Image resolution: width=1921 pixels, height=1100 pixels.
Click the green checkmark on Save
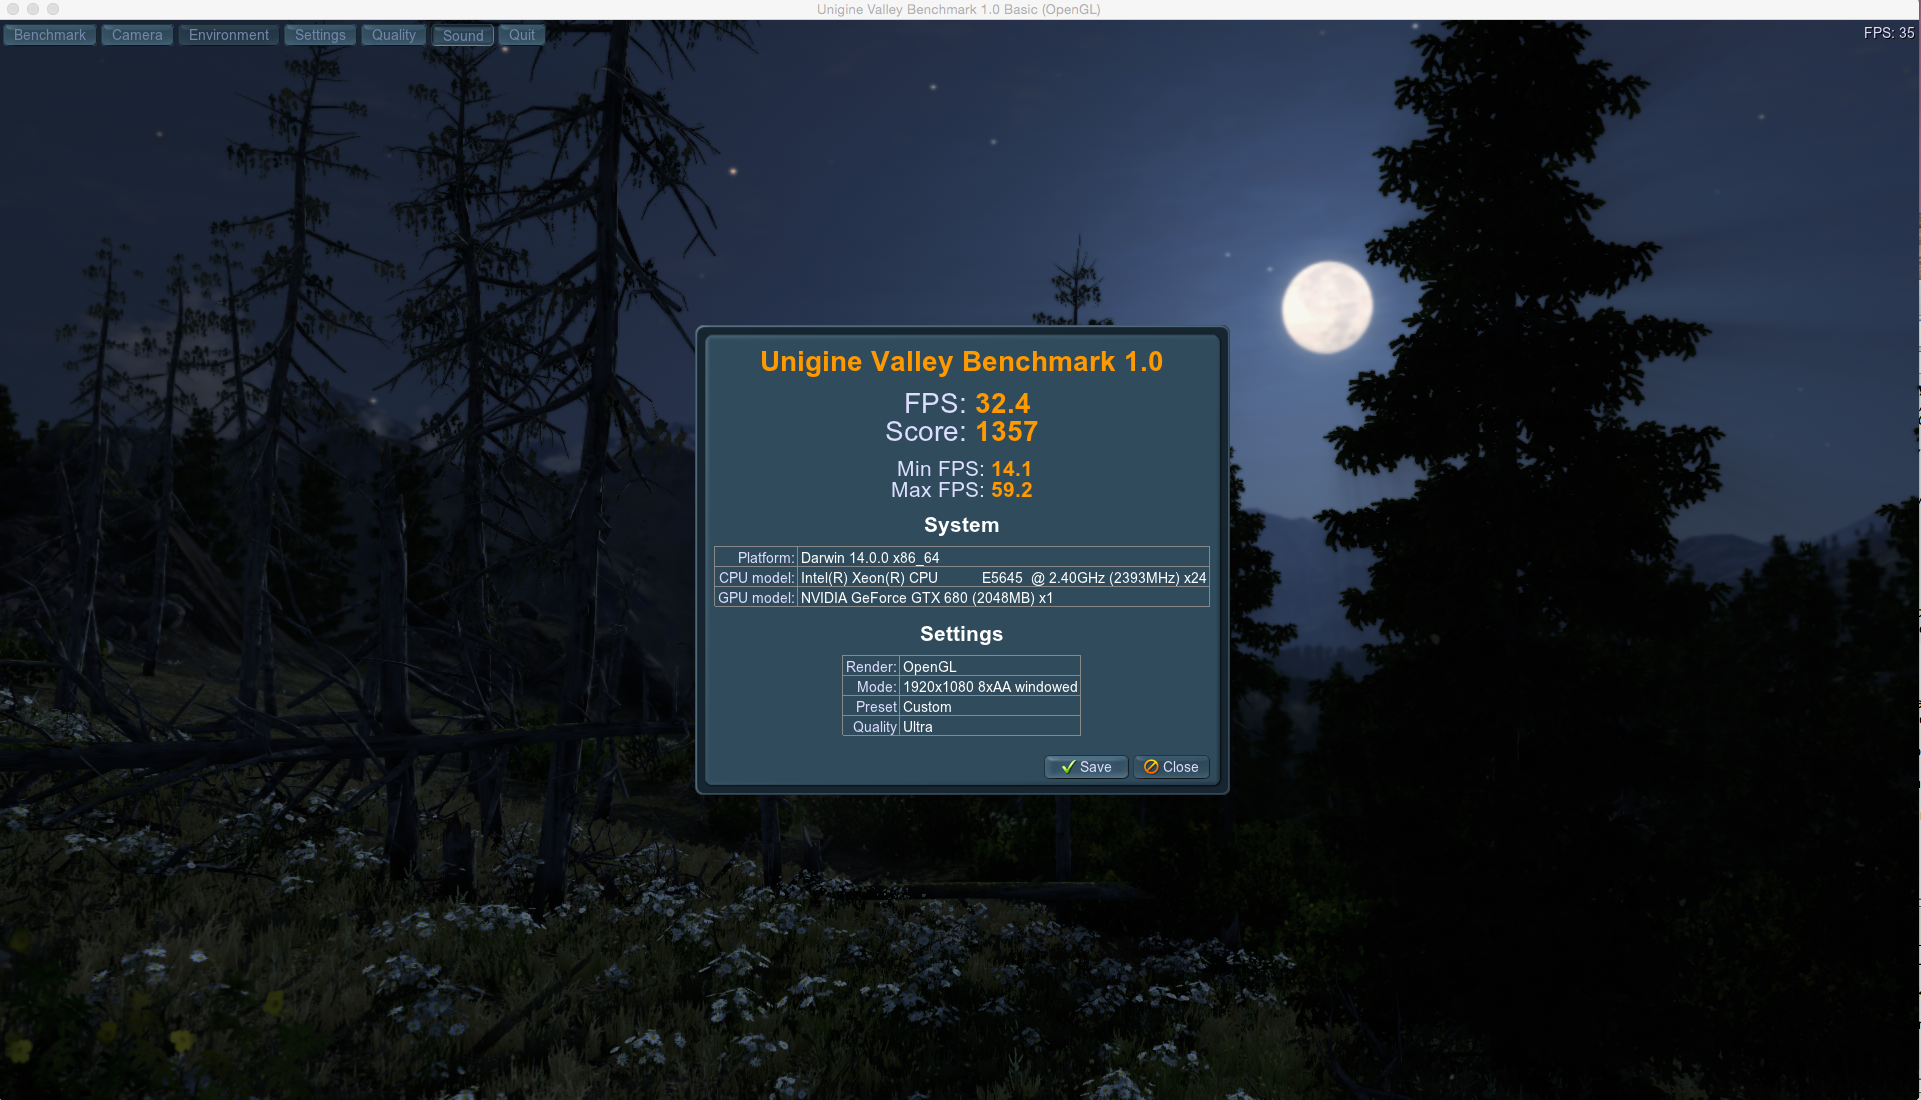1068,767
